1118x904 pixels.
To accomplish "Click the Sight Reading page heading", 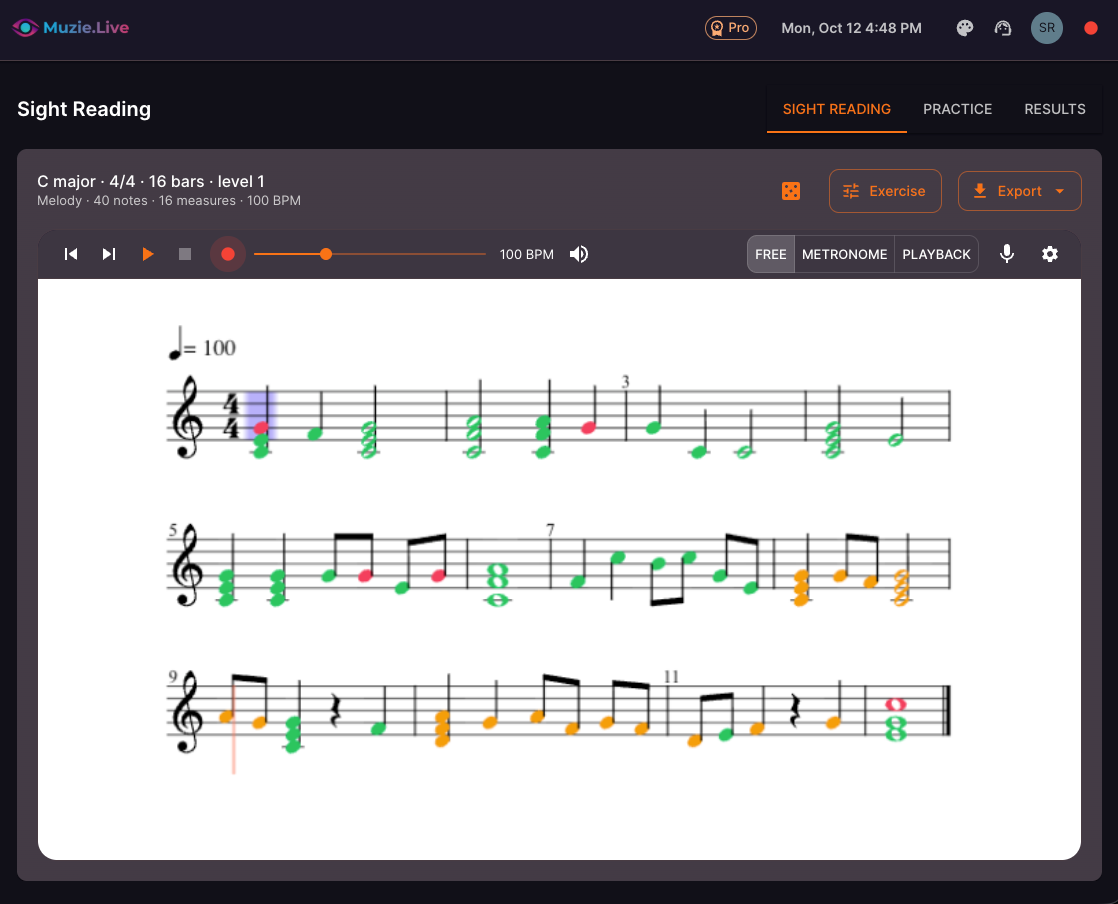I will [x=84, y=109].
